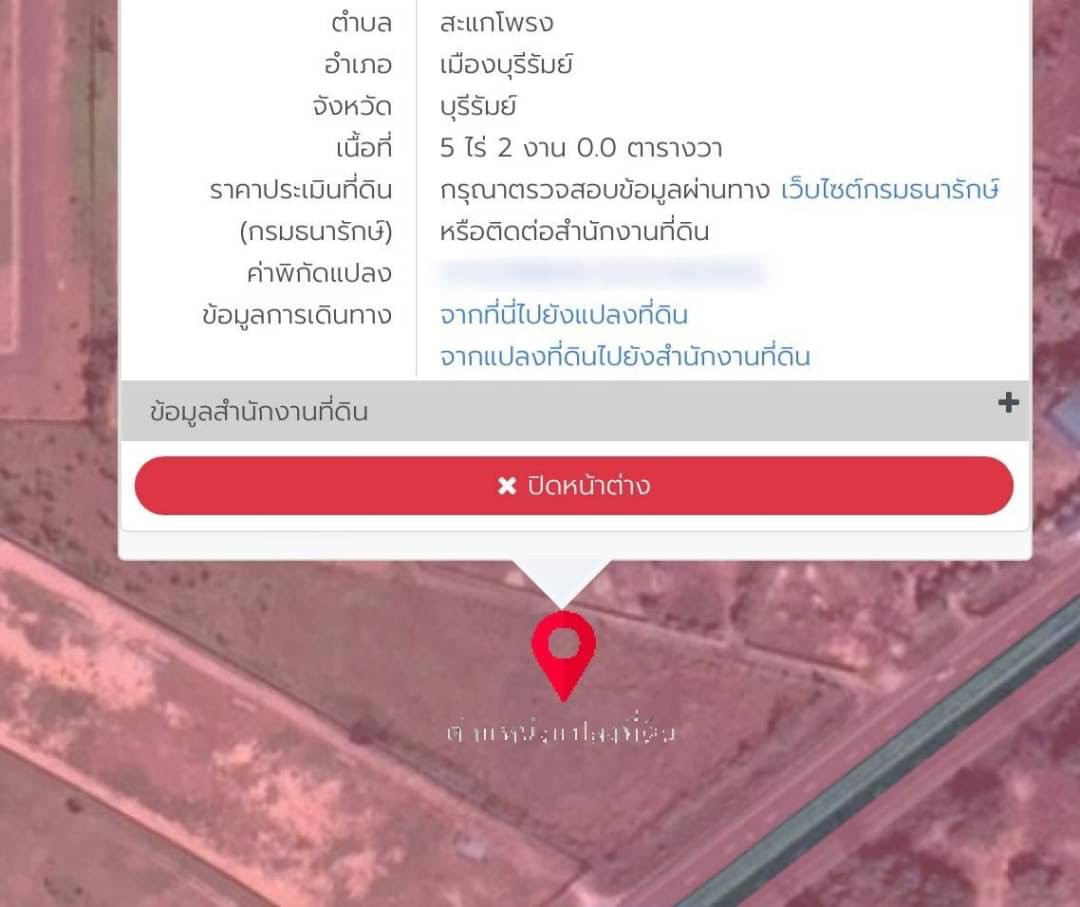Viewport: 1080px width, 907px height.
Task: Open the เว็บไซต์กรมธนารักษ์ link
Action: pos(890,189)
